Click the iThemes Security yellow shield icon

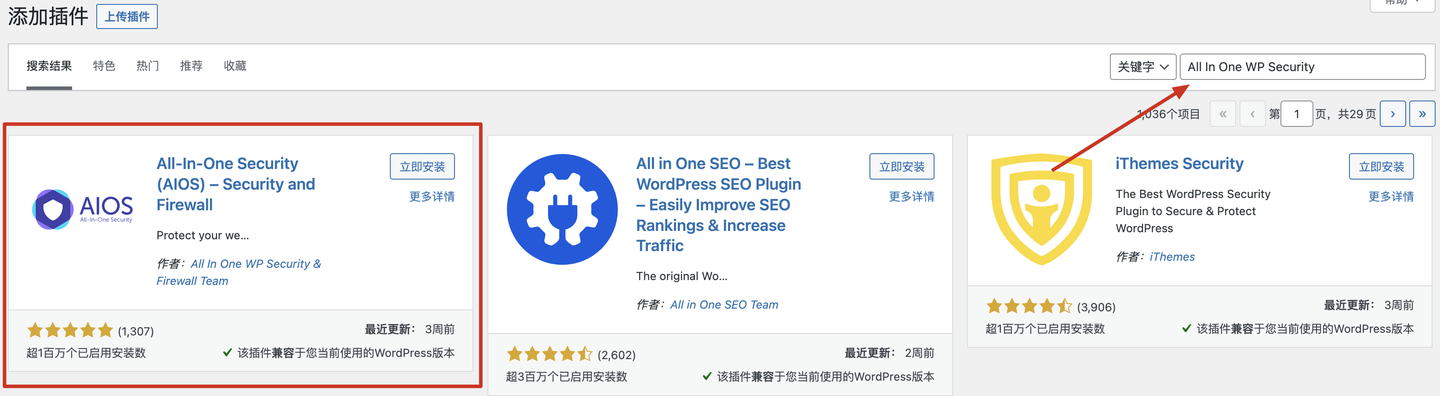1042,209
